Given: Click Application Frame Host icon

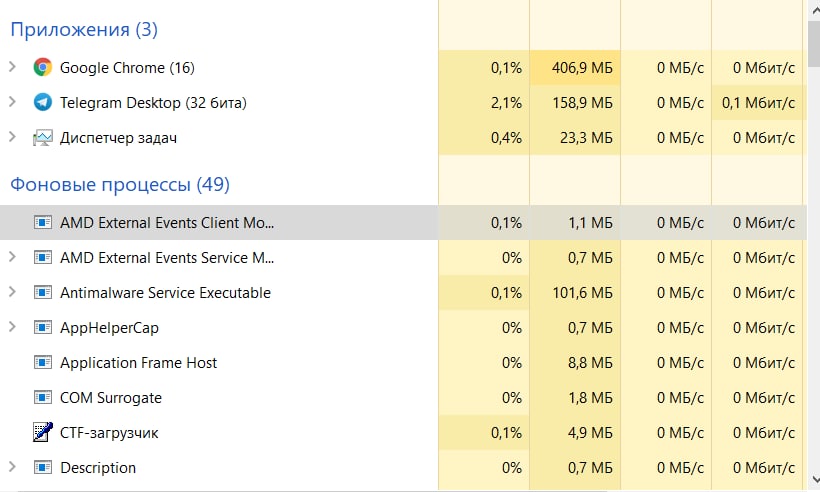Looking at the screenshot, I should pos(43,363).
